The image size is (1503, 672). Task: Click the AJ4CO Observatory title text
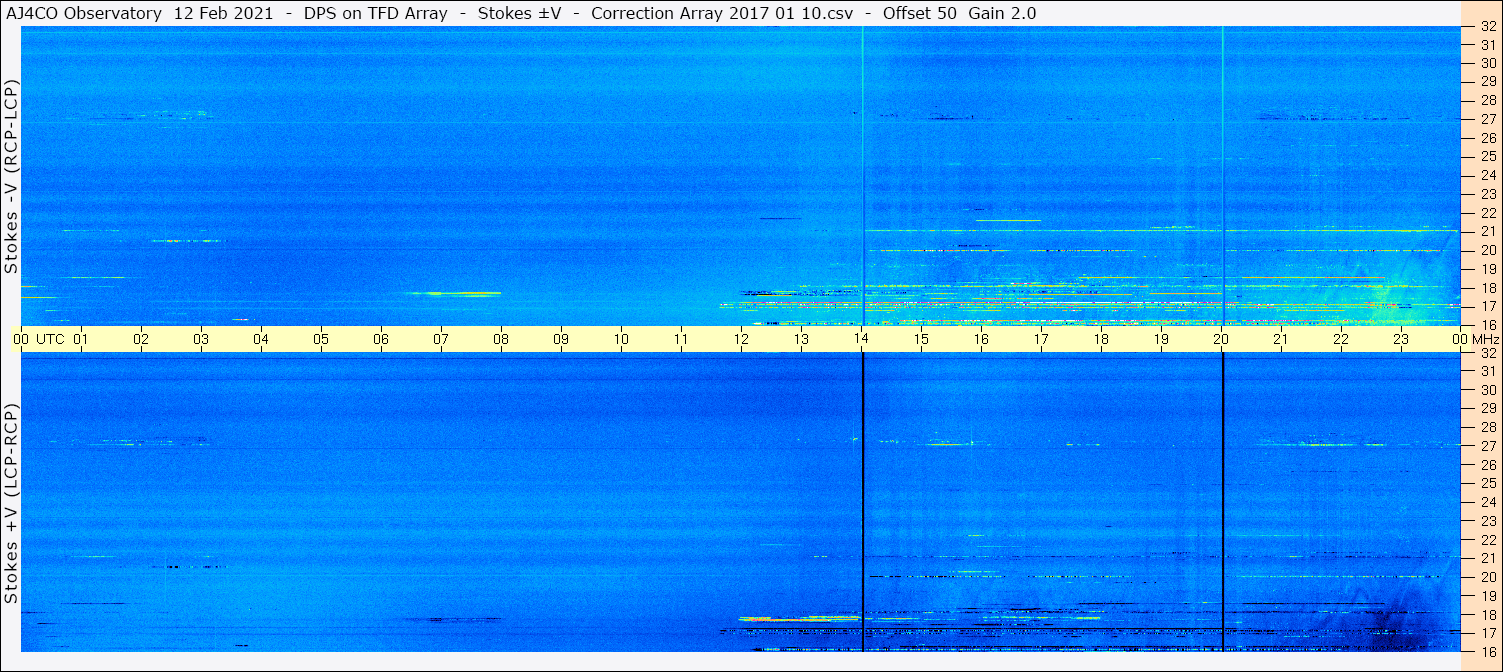pyautogui.click(x=83, y=13)
